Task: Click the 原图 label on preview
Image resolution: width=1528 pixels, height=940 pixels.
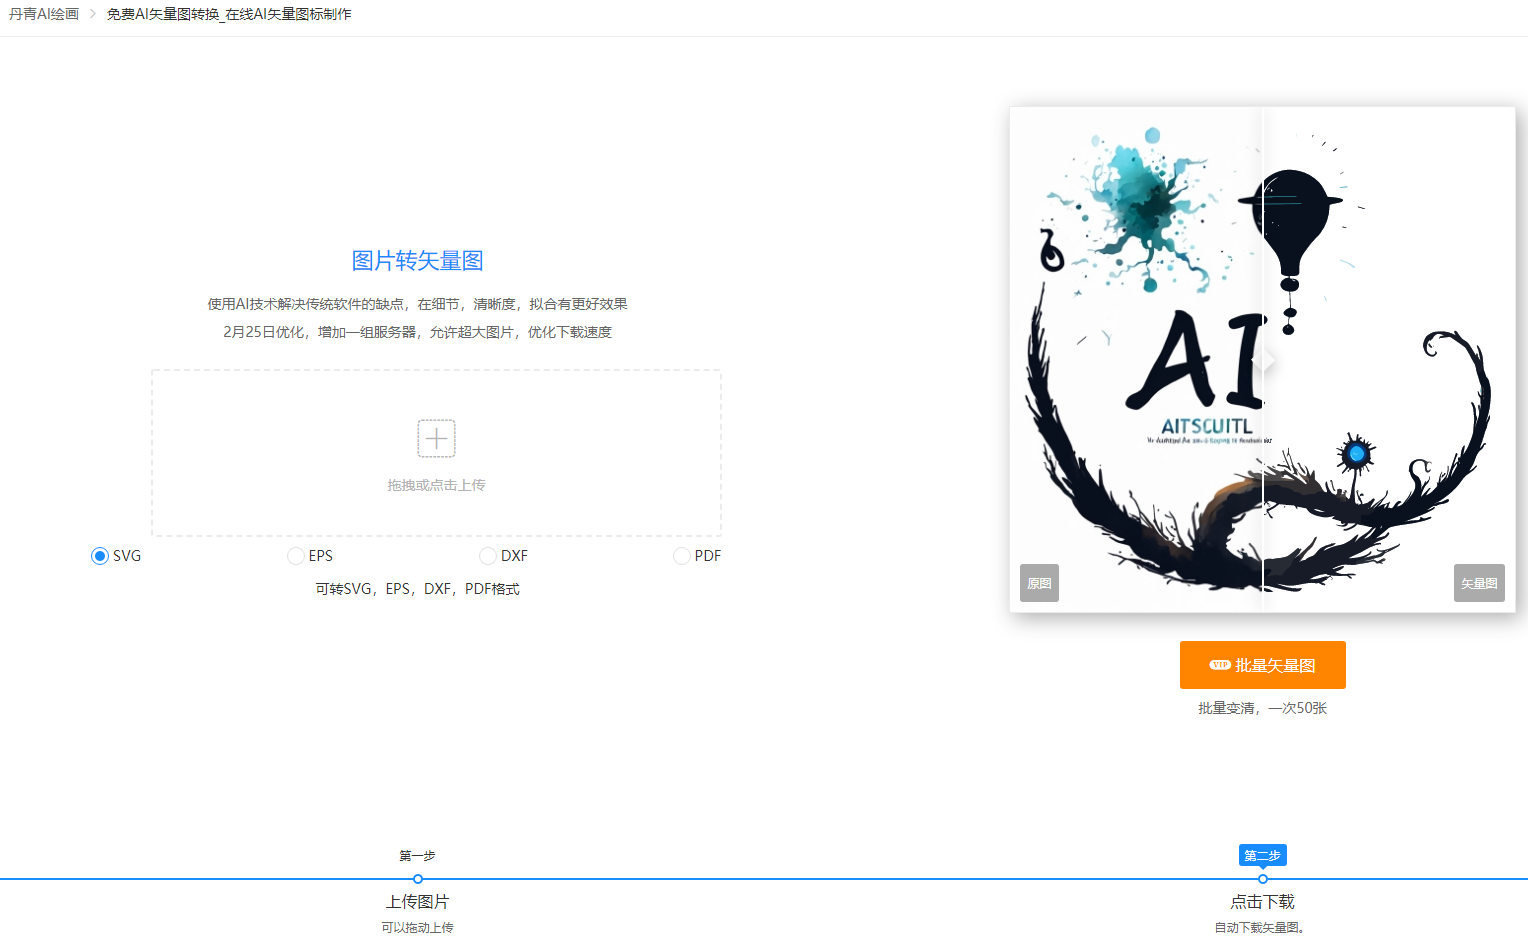Action: pyautogui.click(x=1039, y=583)
